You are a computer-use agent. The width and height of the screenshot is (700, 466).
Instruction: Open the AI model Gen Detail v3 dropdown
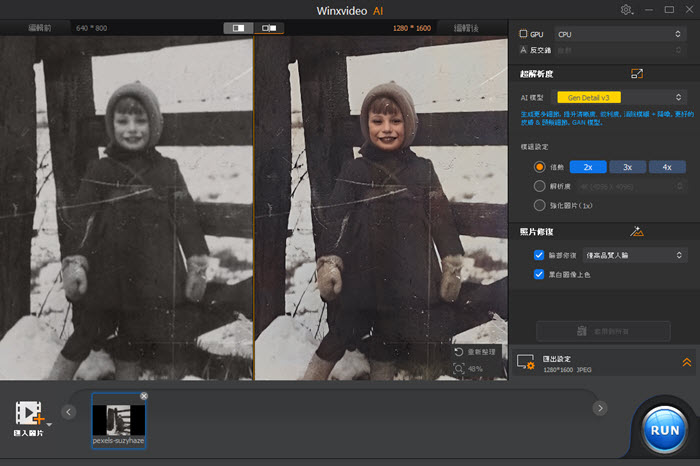click(620, 97)
